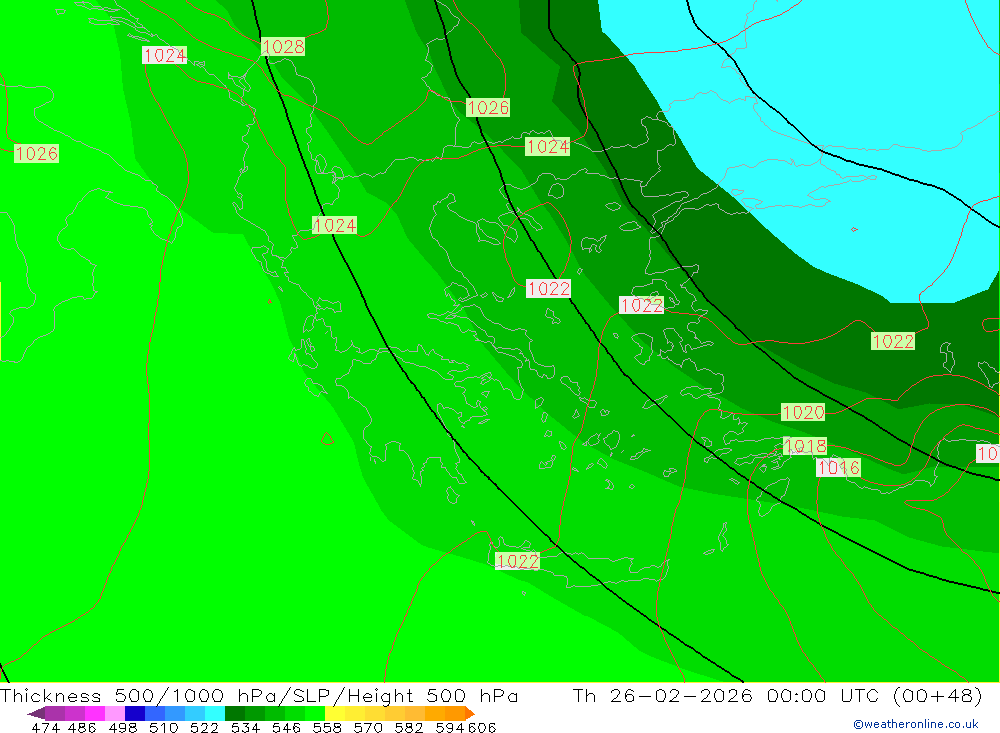Select the 558 legend value
Screen dimensions: 1000x733
[x=327, y=728]
